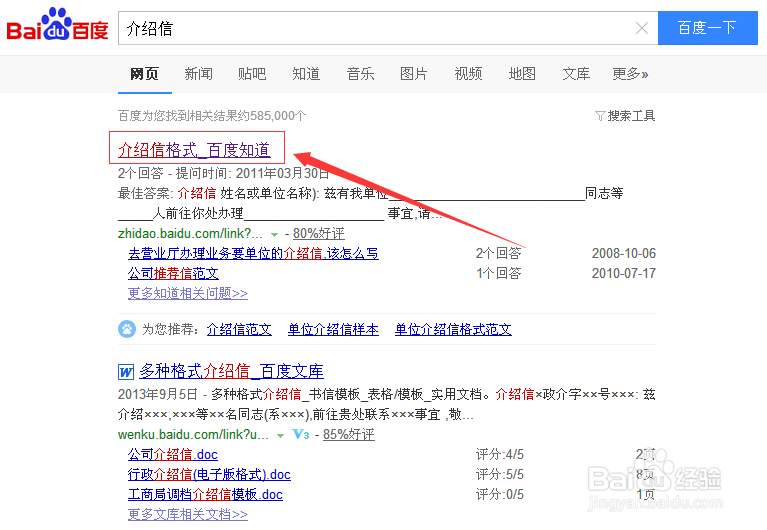Click the date 2008-10-06
The height and width of the screenshot is (530, 767).
[624, 253]
